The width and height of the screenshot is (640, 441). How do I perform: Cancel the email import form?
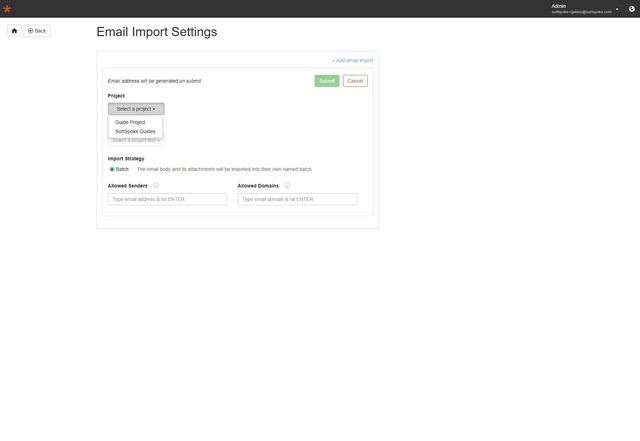[x=355, y=81]
